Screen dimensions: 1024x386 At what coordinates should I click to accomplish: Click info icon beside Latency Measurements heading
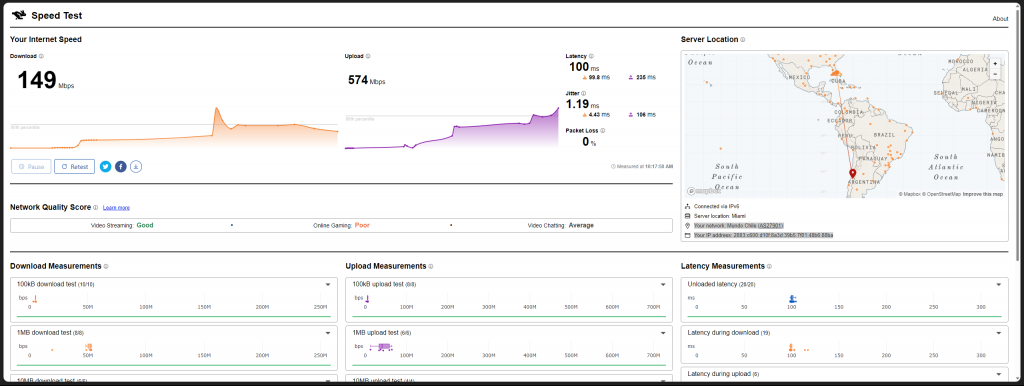(x=769, y=266)
